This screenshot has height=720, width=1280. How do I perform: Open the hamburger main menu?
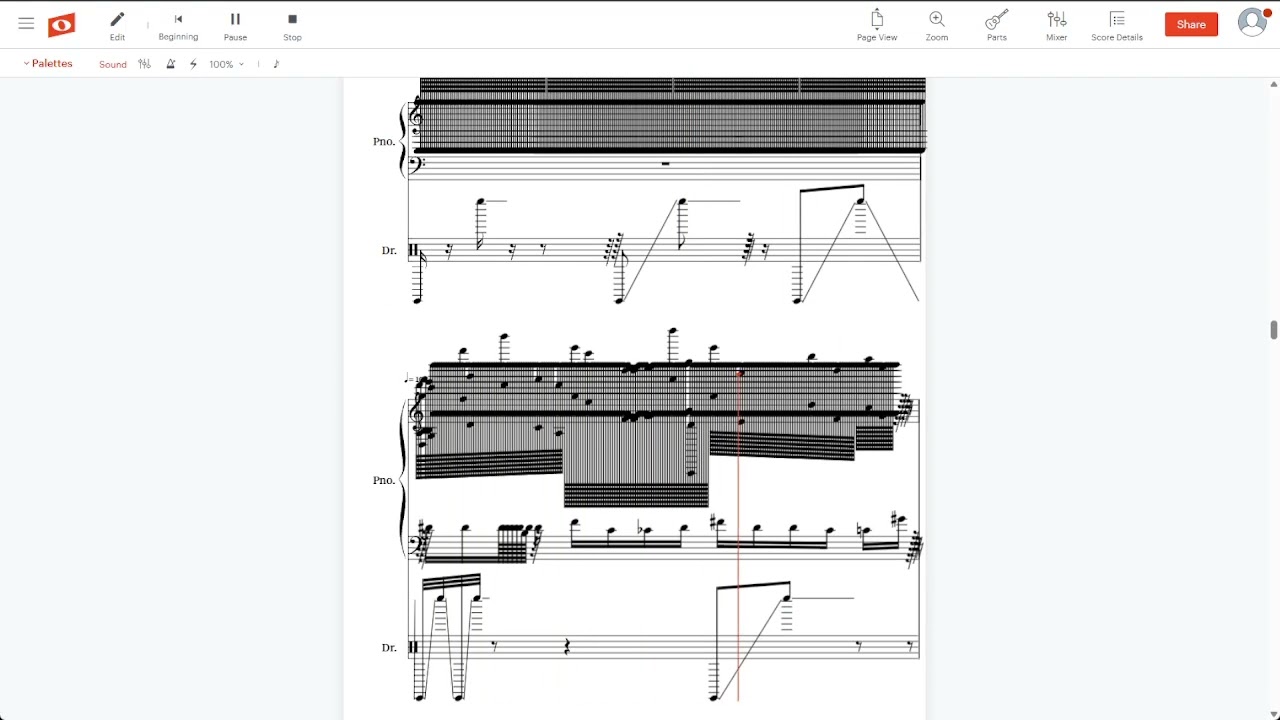tap(26, 24)
